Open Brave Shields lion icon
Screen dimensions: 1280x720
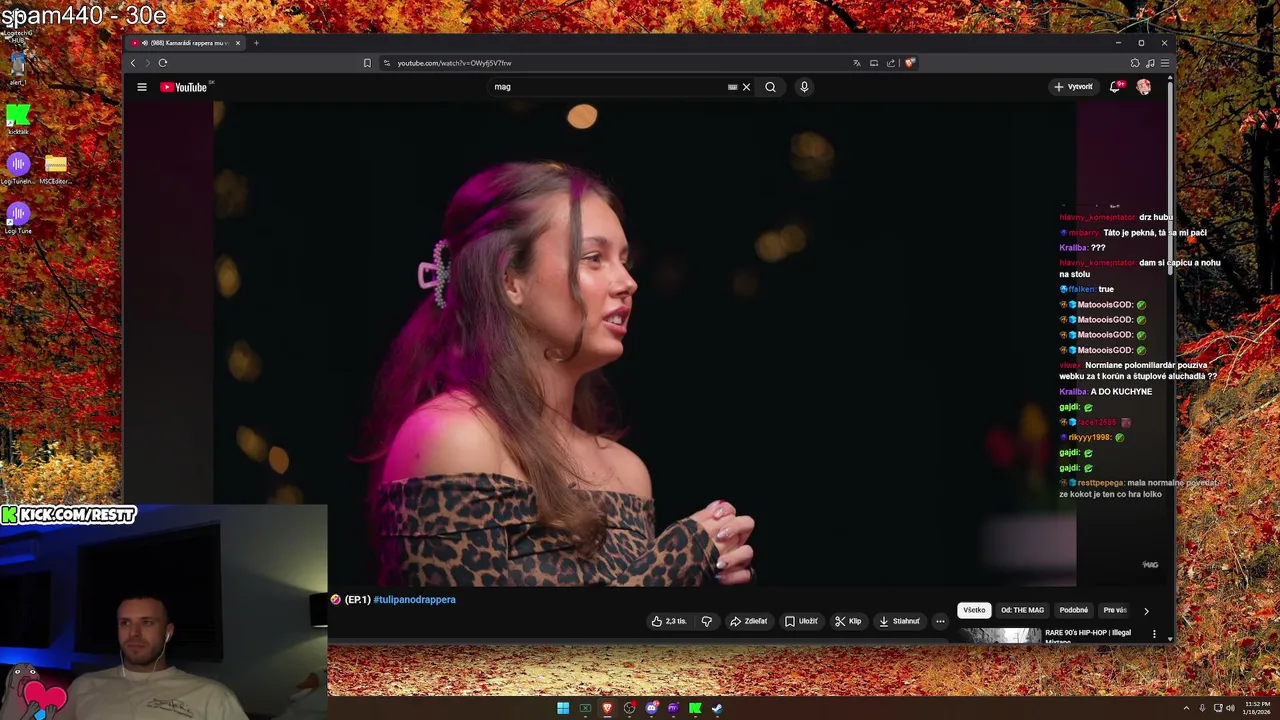click(x=909, y=63)
